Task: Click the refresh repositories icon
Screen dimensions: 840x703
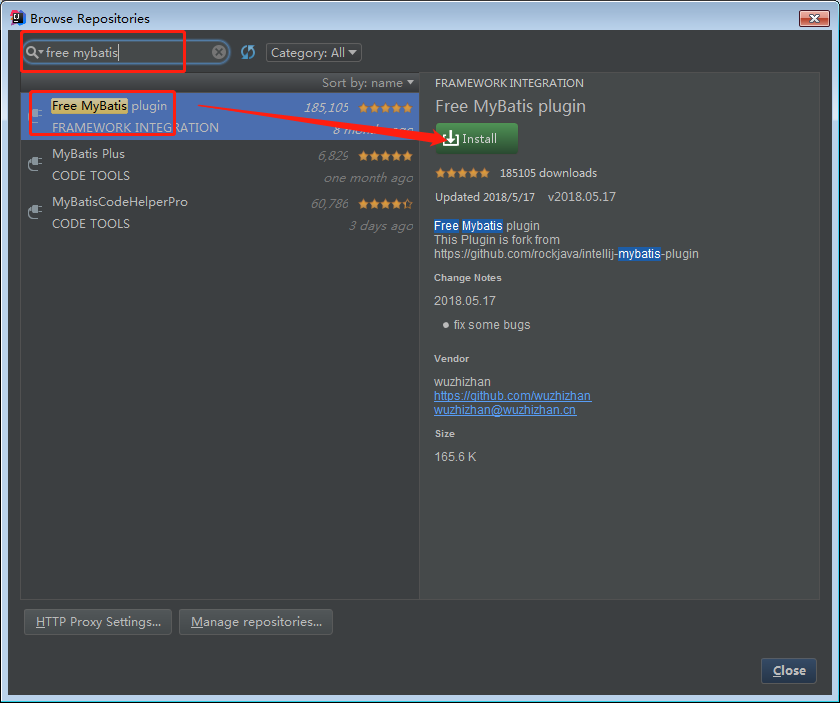Action: click(248, 52)
